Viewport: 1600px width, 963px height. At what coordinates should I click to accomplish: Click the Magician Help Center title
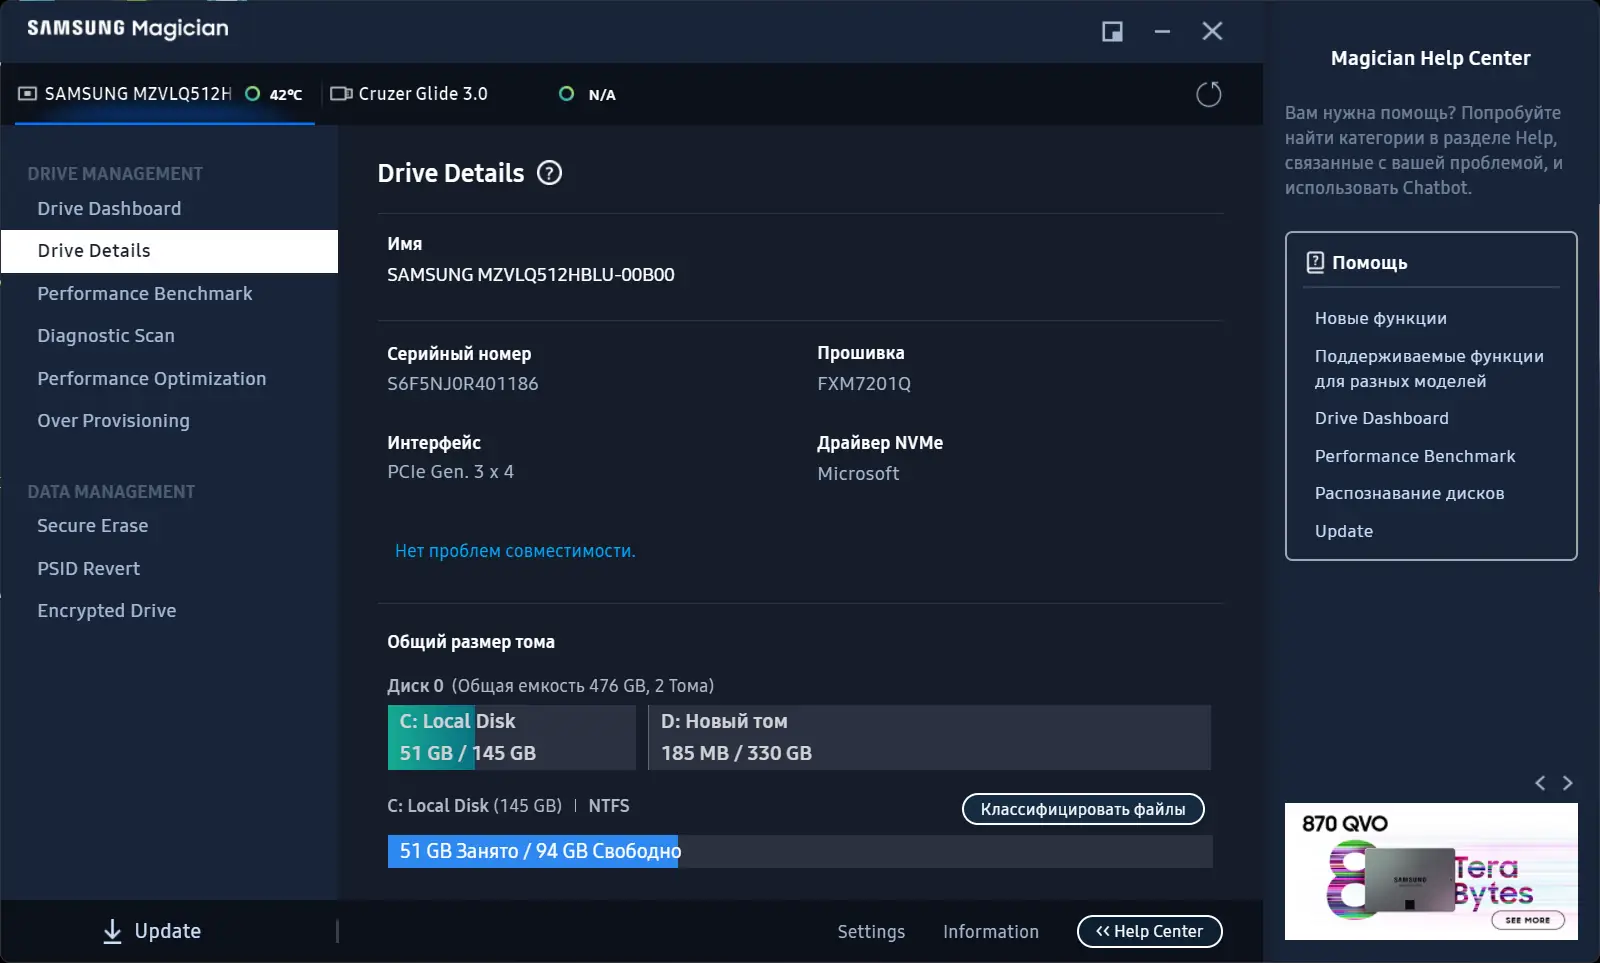pyautogui.click(x=1430, y=58)
